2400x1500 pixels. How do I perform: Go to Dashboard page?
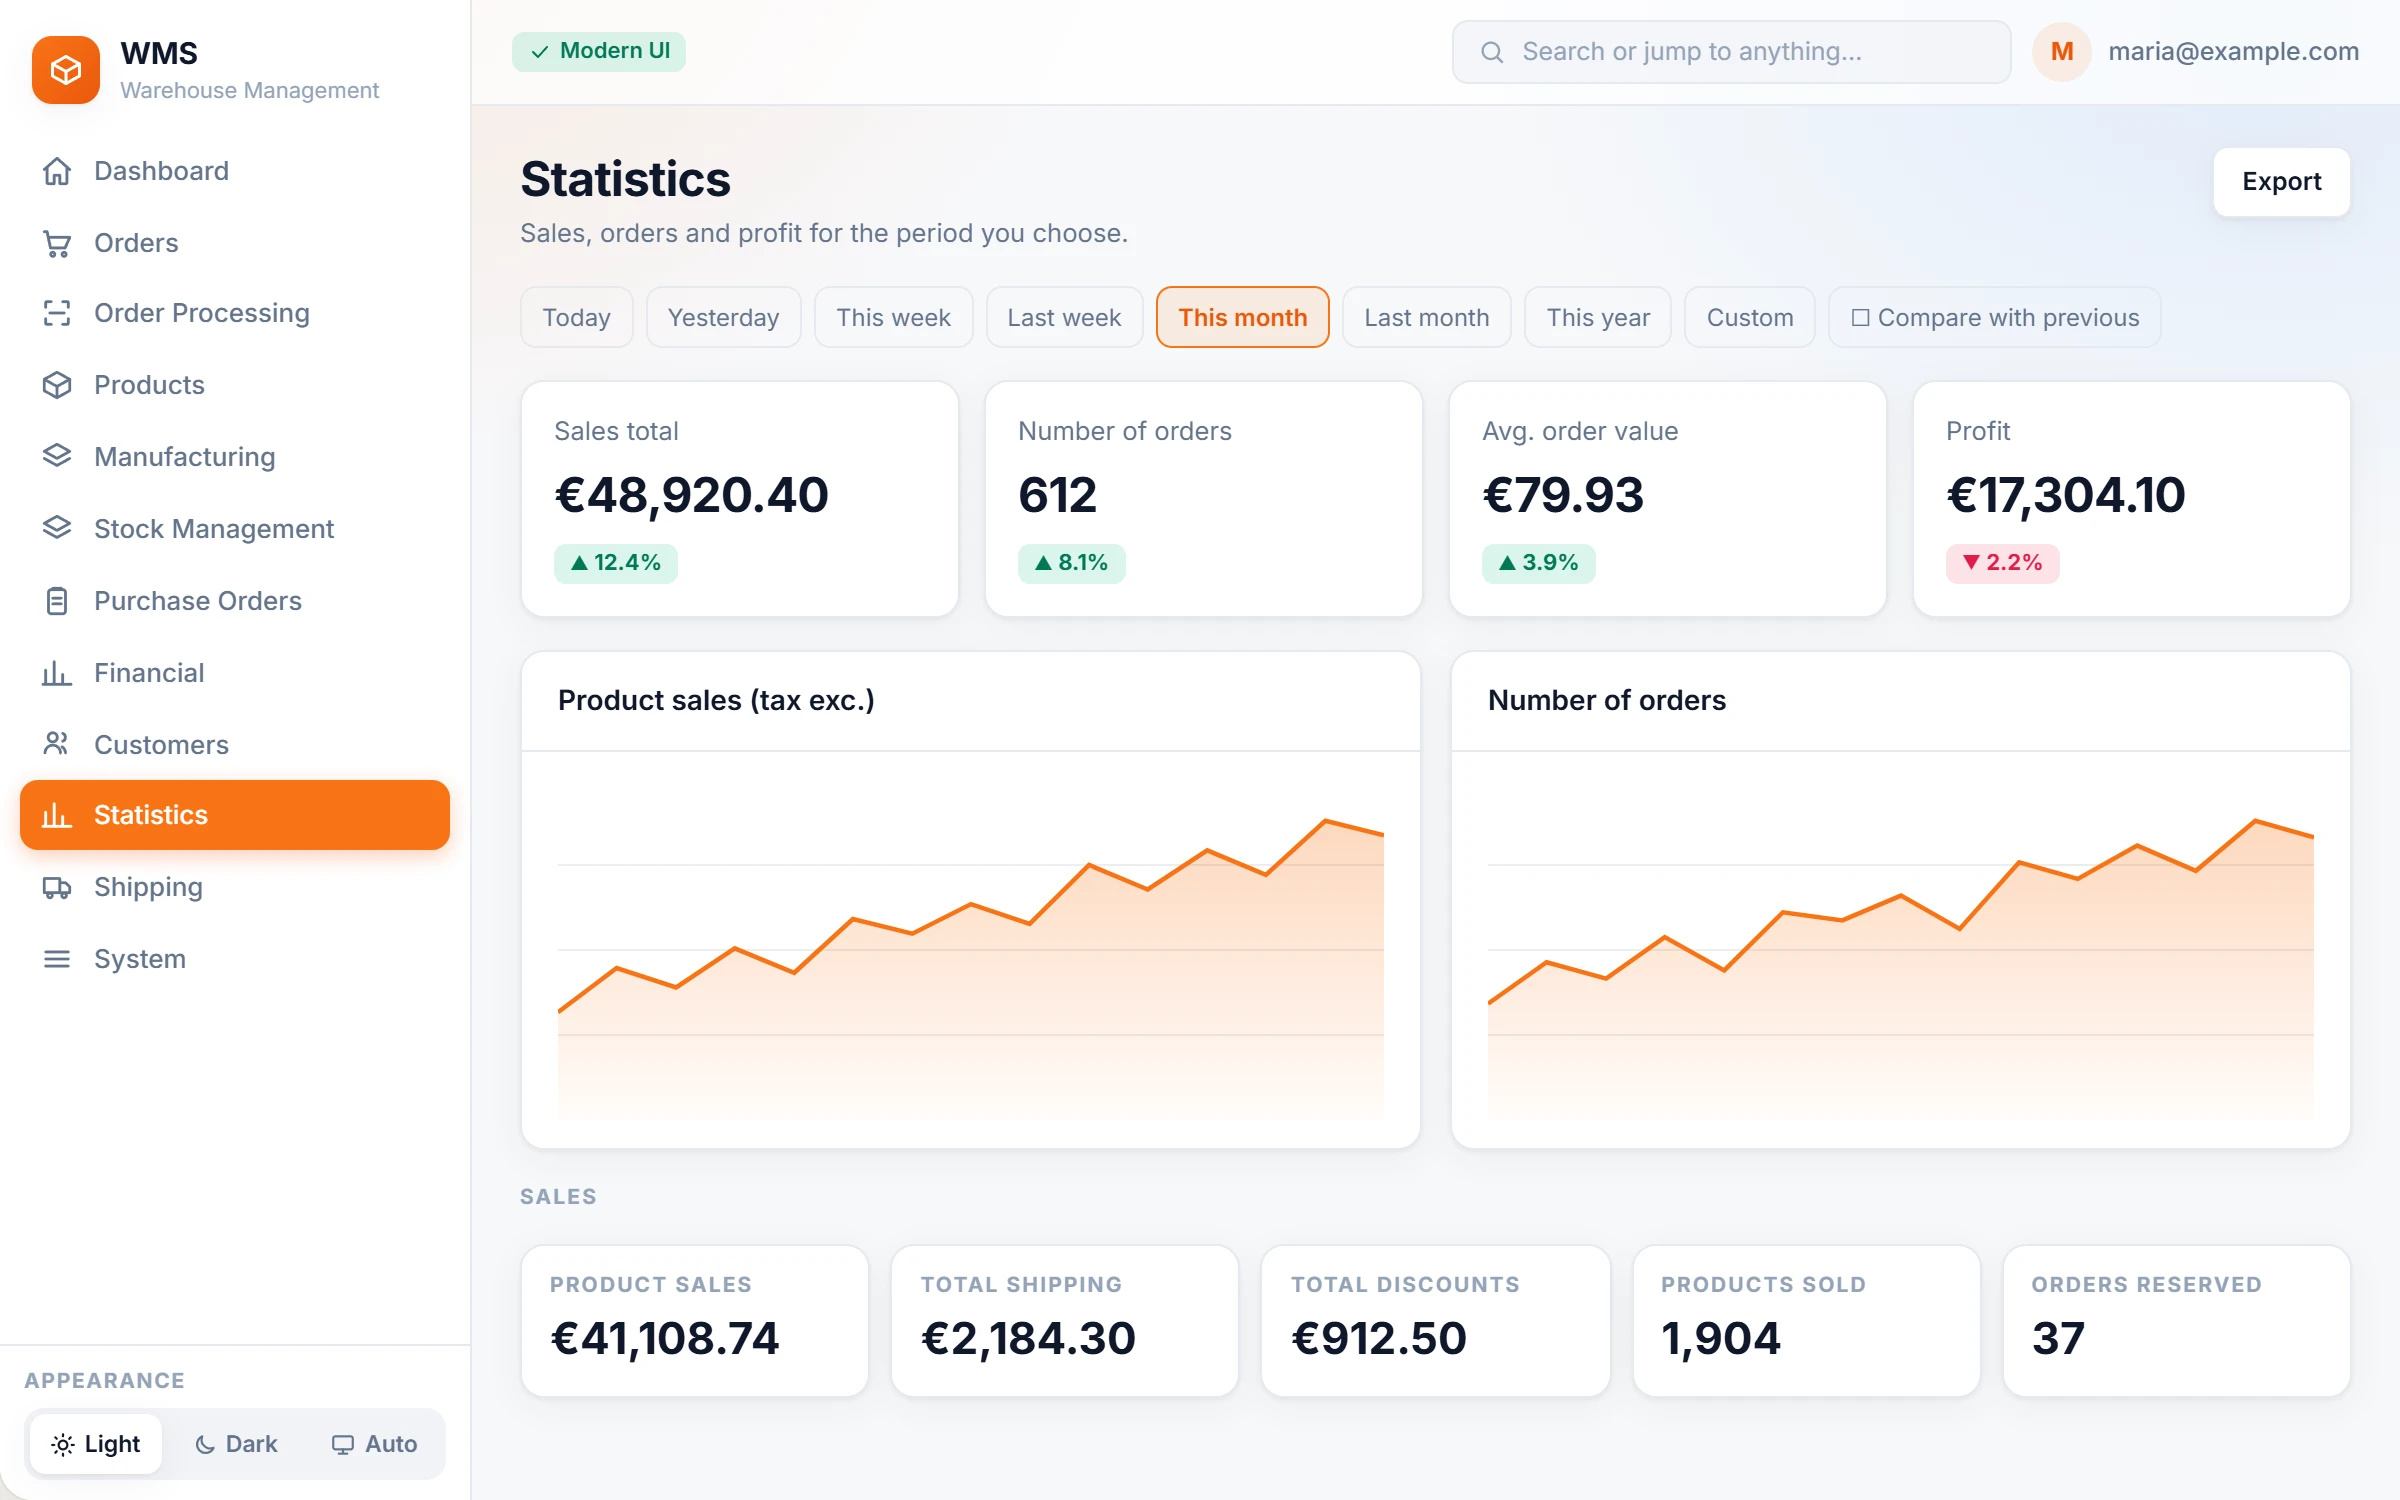pyautogui.click(x=235, y=171)
